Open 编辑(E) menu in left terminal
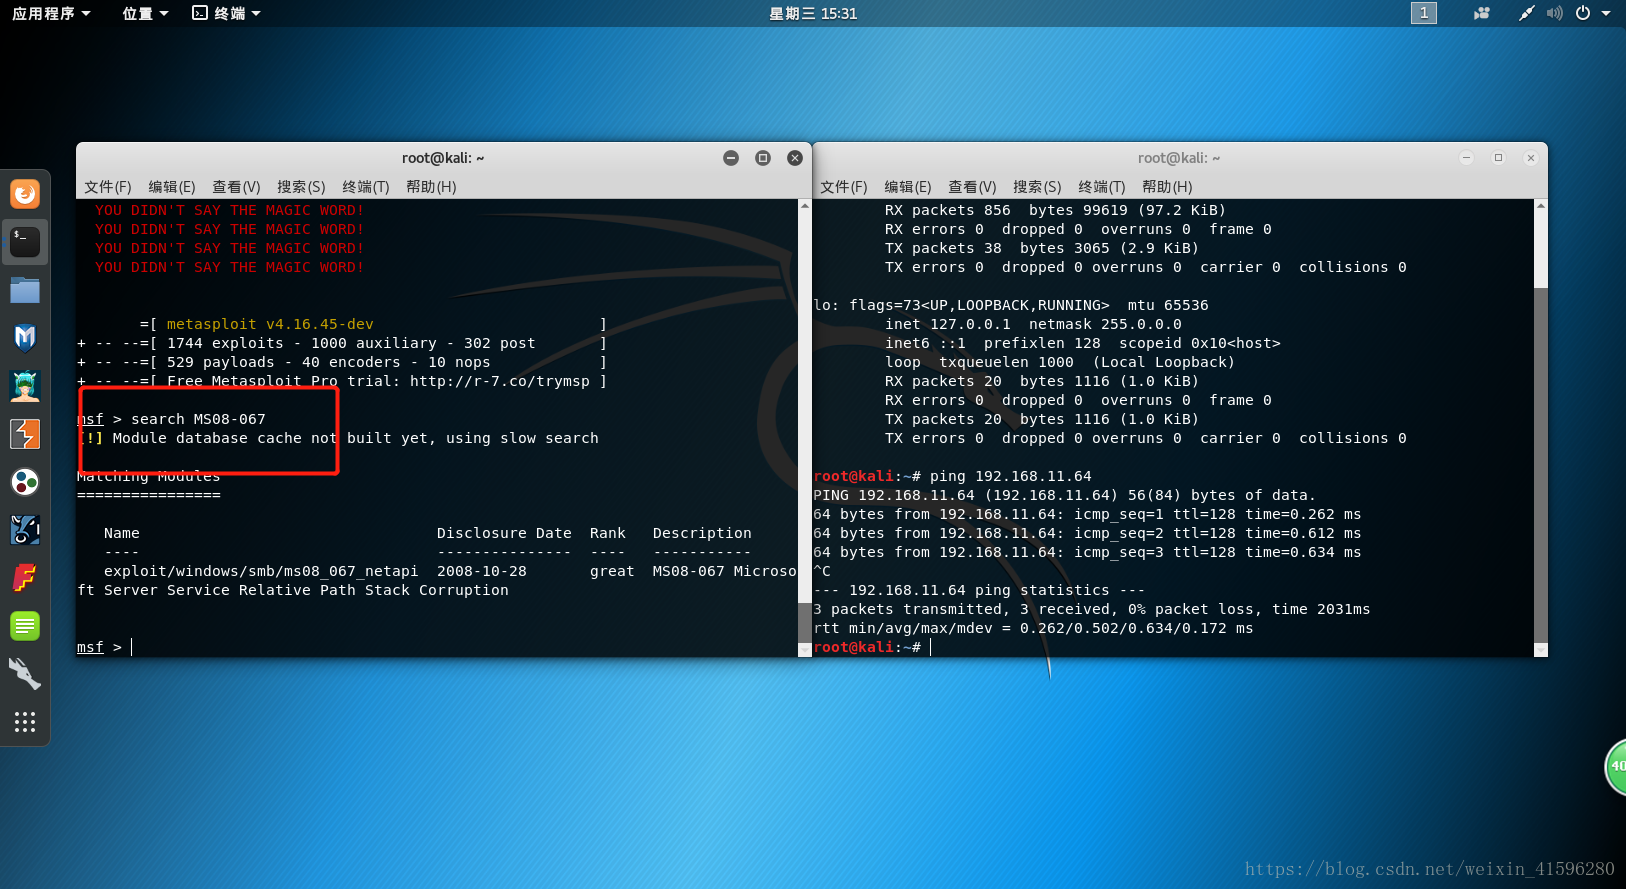1626x889 pixels. click(172, 187)
